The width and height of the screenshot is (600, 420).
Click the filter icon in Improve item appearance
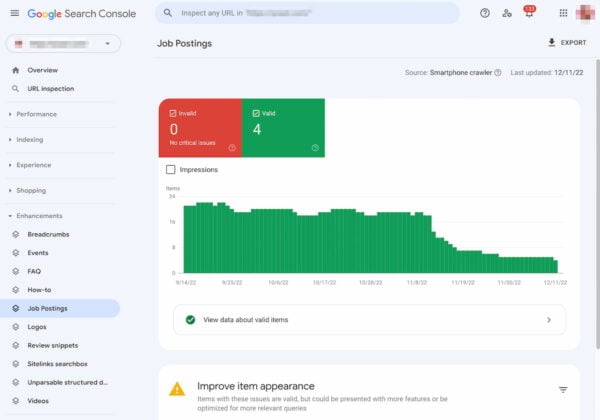(562, 390)
